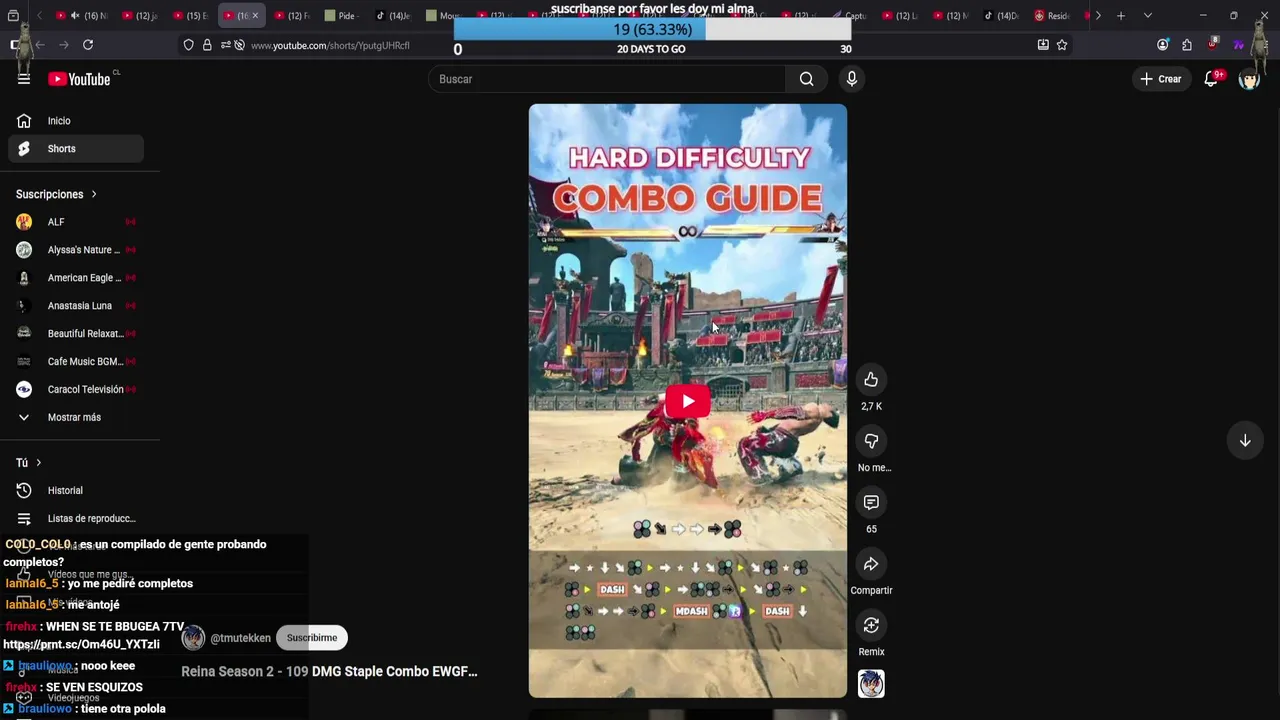
Task: Switch to the '(15) E' YouTube tab
Action: coord(190,16)
